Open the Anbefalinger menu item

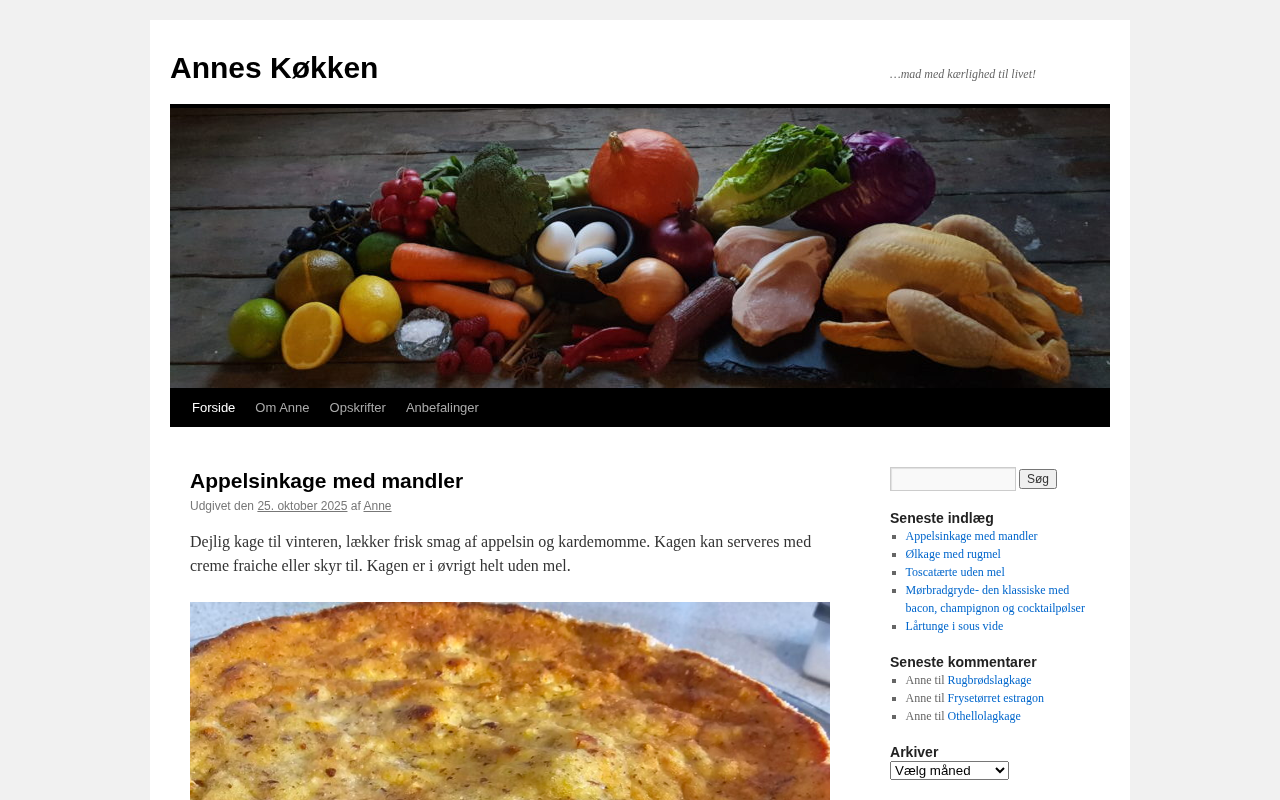point(442,408)
